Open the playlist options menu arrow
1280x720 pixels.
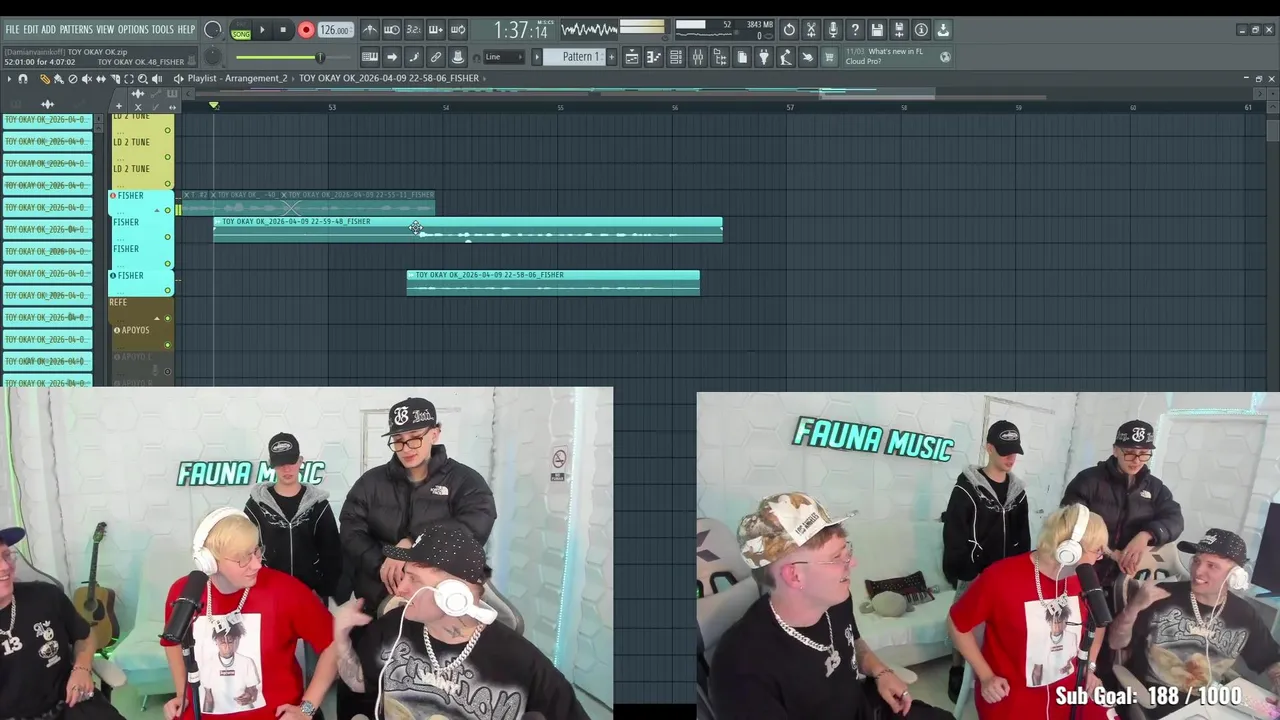point(9,78)
